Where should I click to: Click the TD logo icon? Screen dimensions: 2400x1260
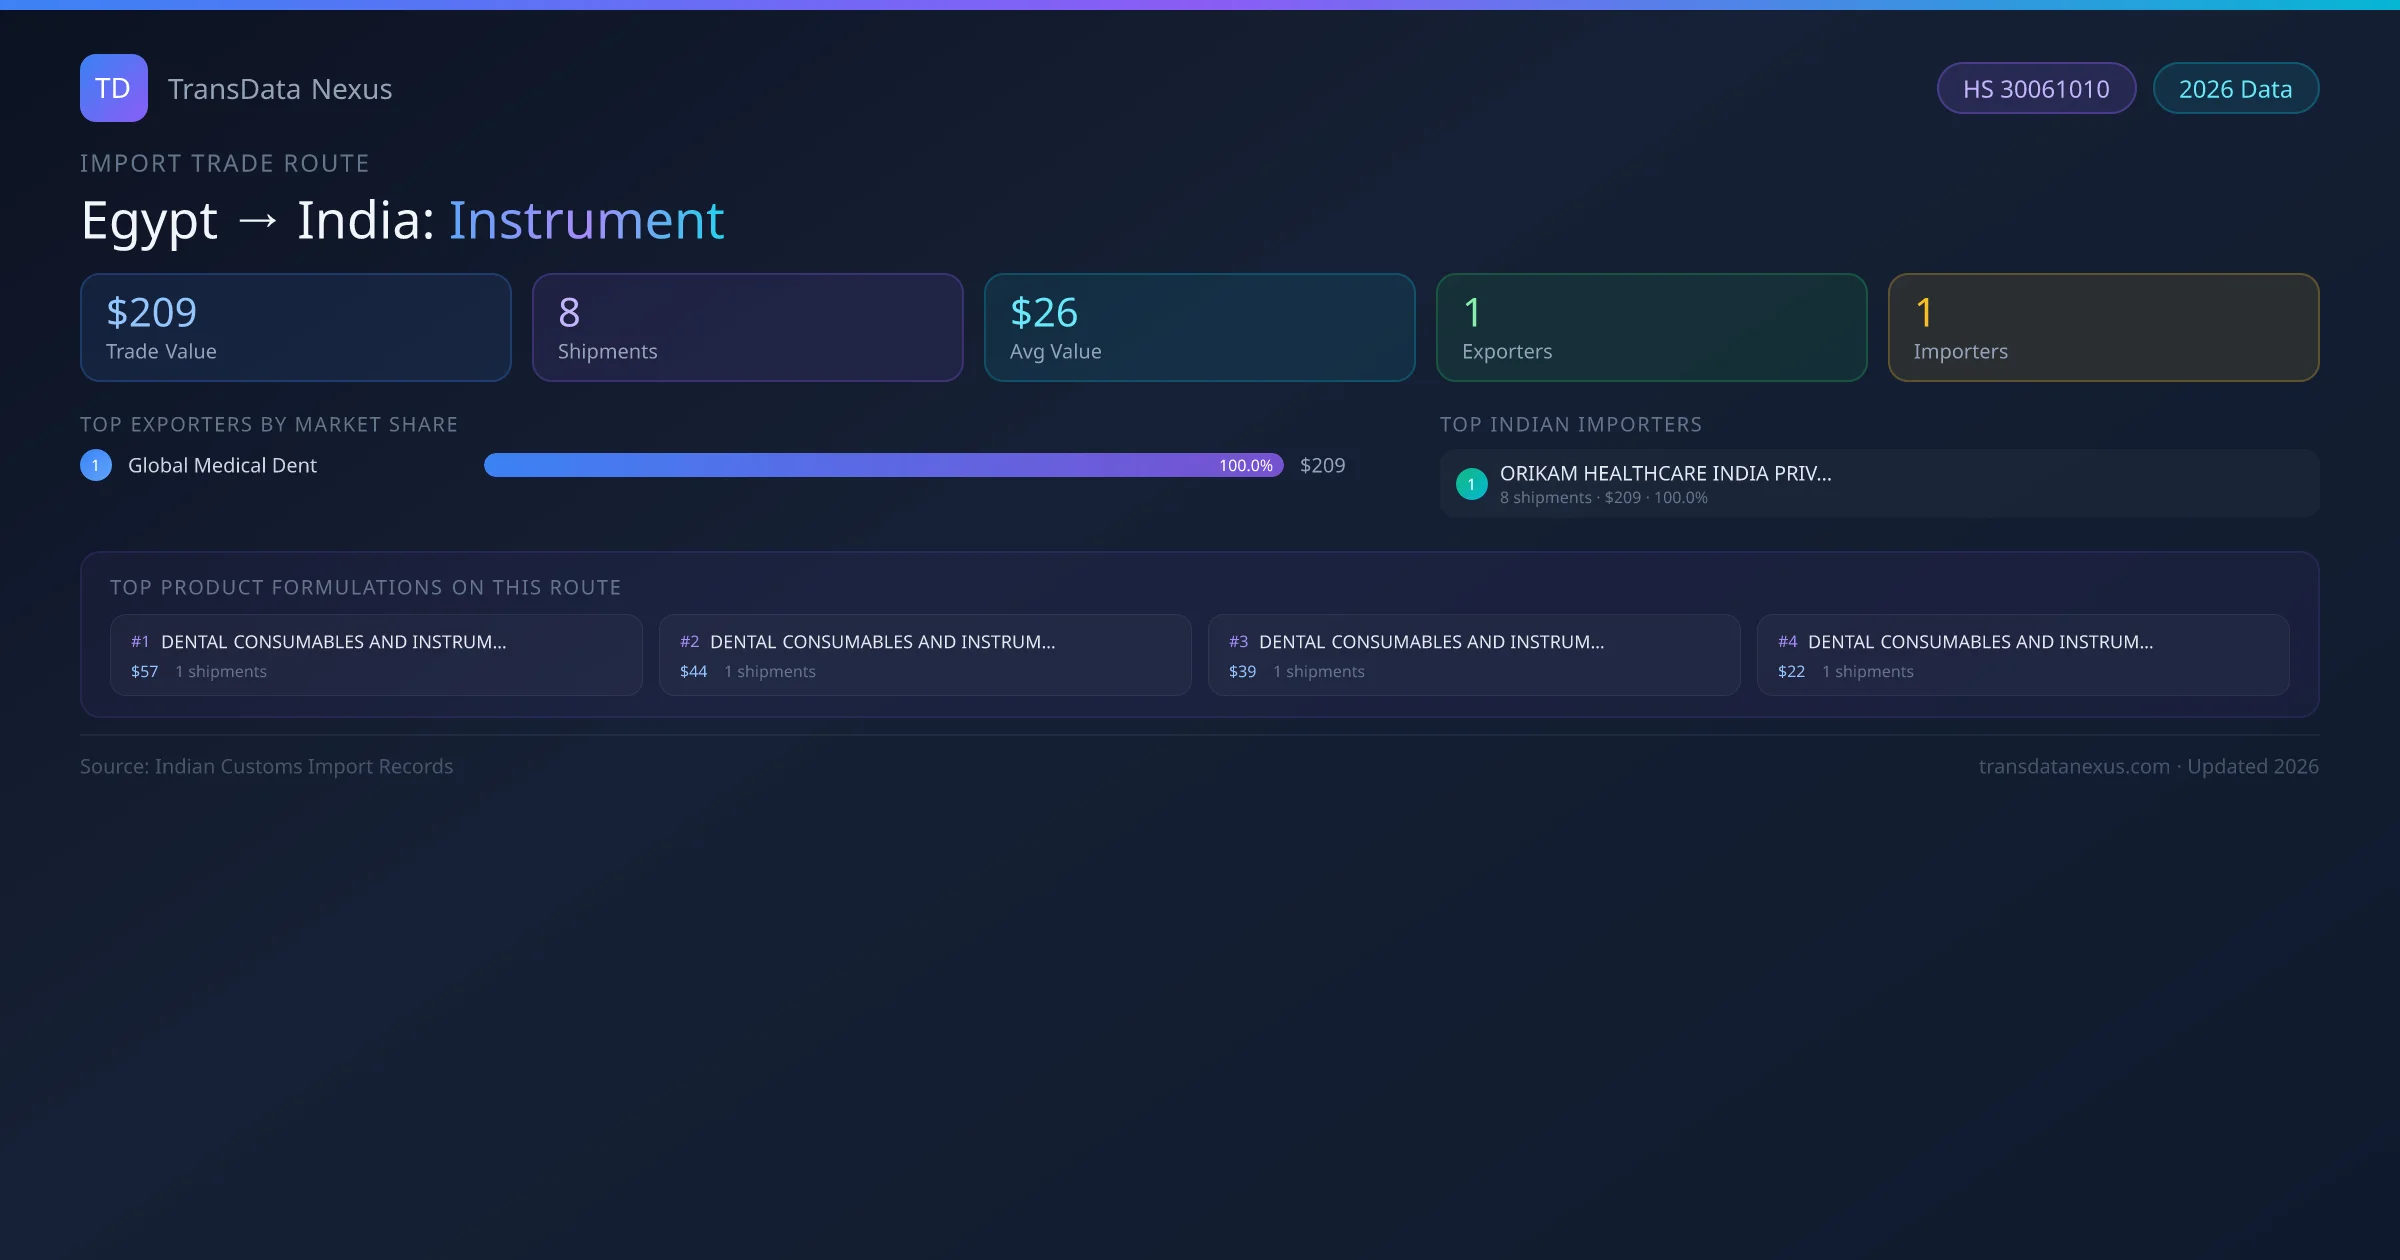click(x=113, y=88)
